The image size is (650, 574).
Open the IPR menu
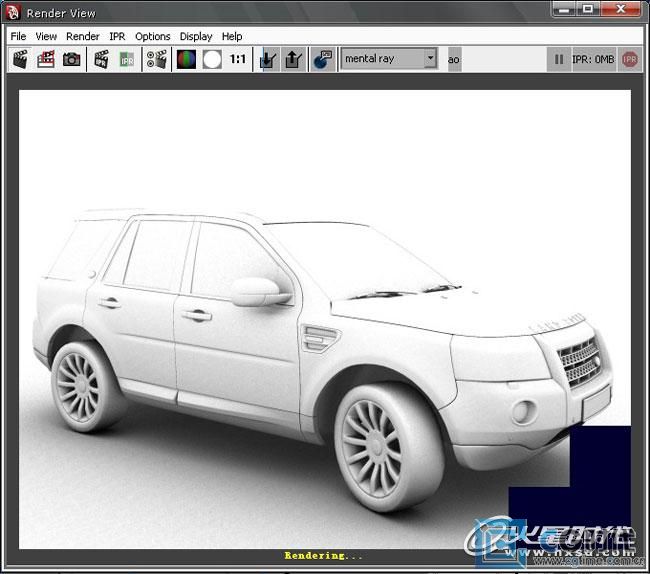pyautogui.click(x=117, y=36)
